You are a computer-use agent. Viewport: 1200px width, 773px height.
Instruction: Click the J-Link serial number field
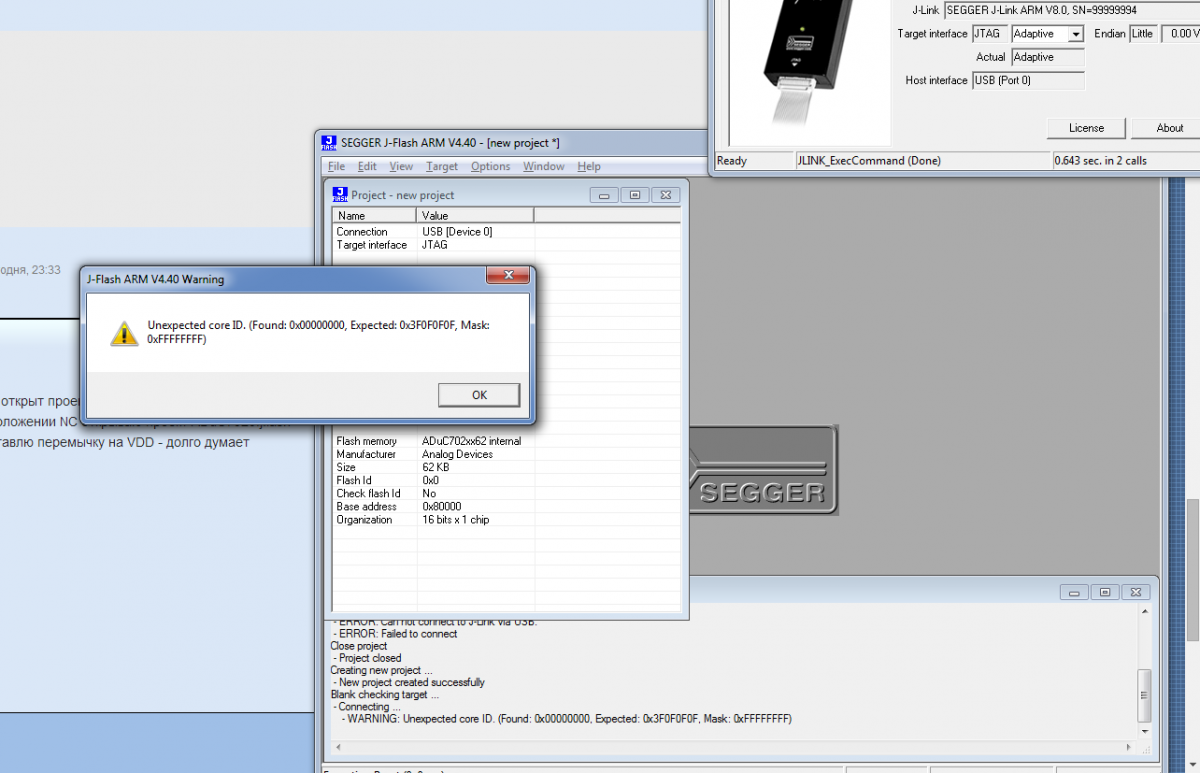(x=1070, y=10)
